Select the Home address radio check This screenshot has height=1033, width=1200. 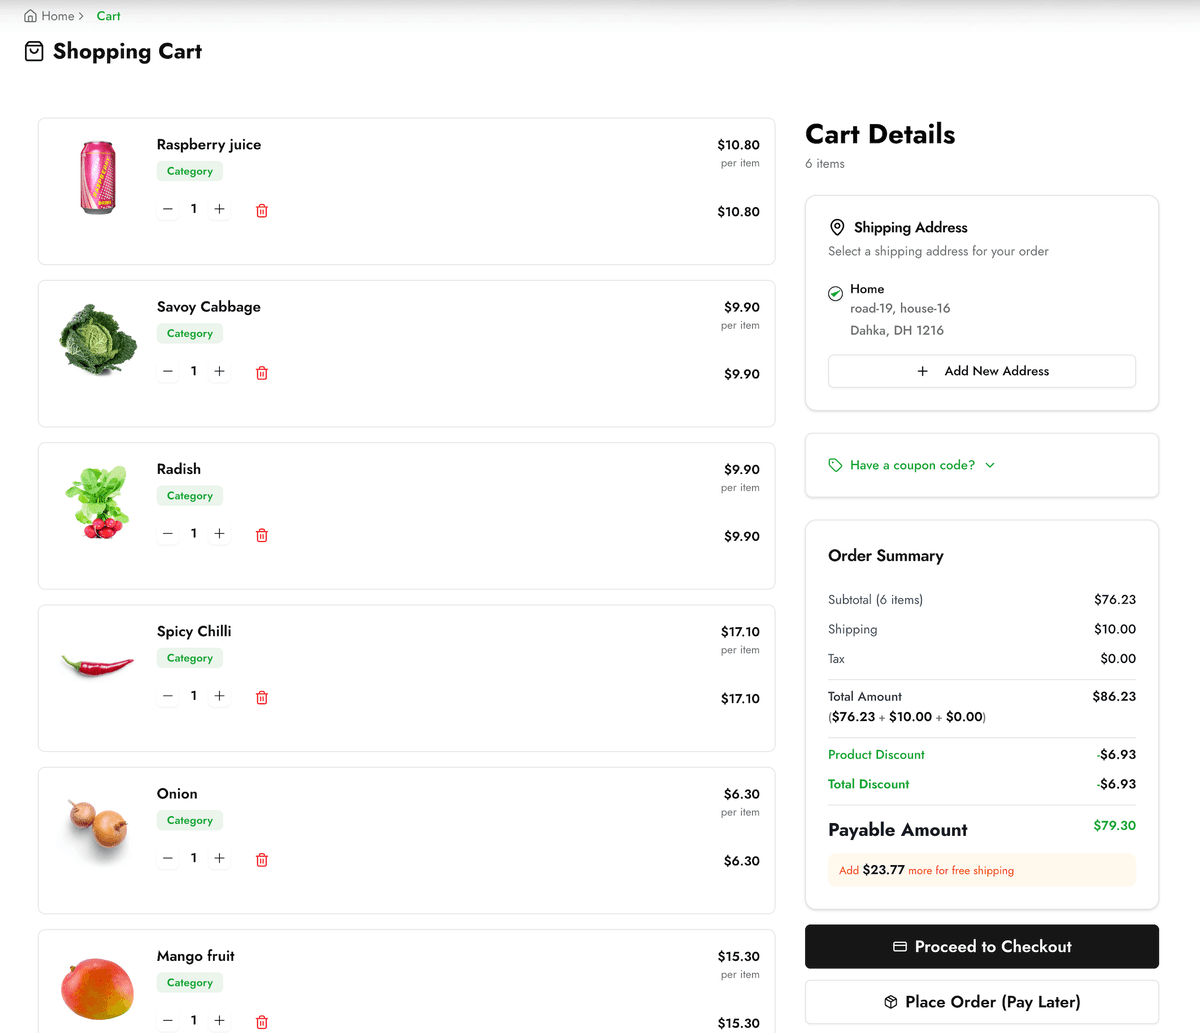pos(835,293)
